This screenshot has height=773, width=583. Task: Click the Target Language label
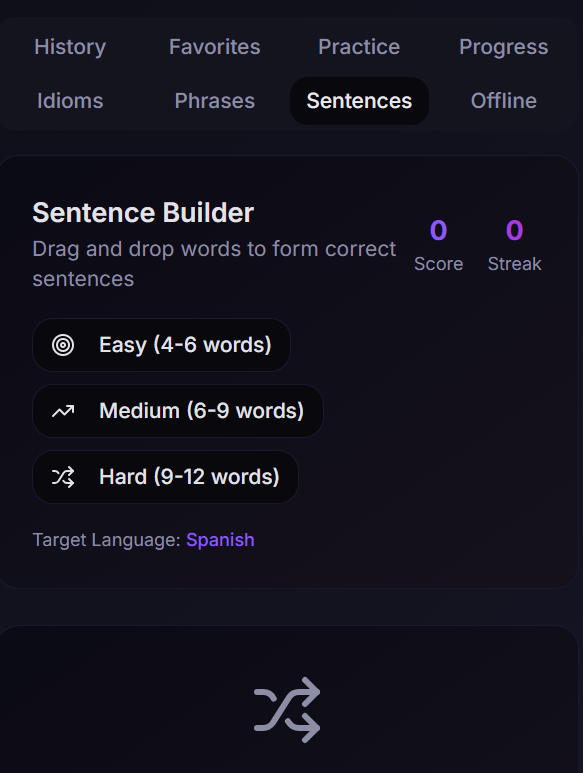click(106, 540)
